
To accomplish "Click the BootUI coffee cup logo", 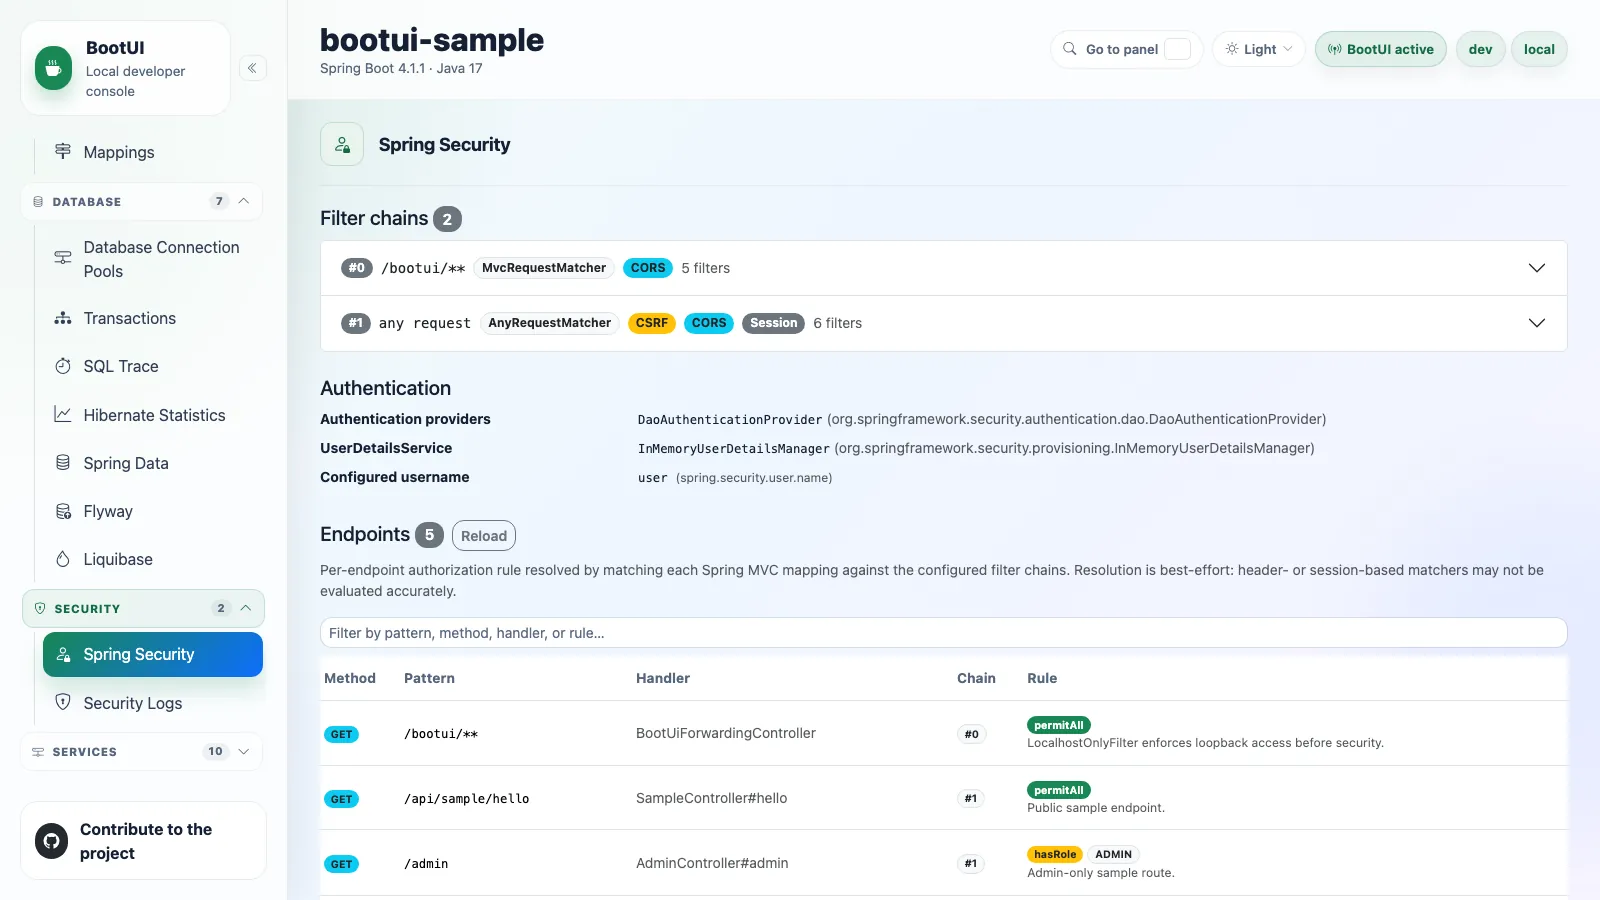I will [53, 68].
